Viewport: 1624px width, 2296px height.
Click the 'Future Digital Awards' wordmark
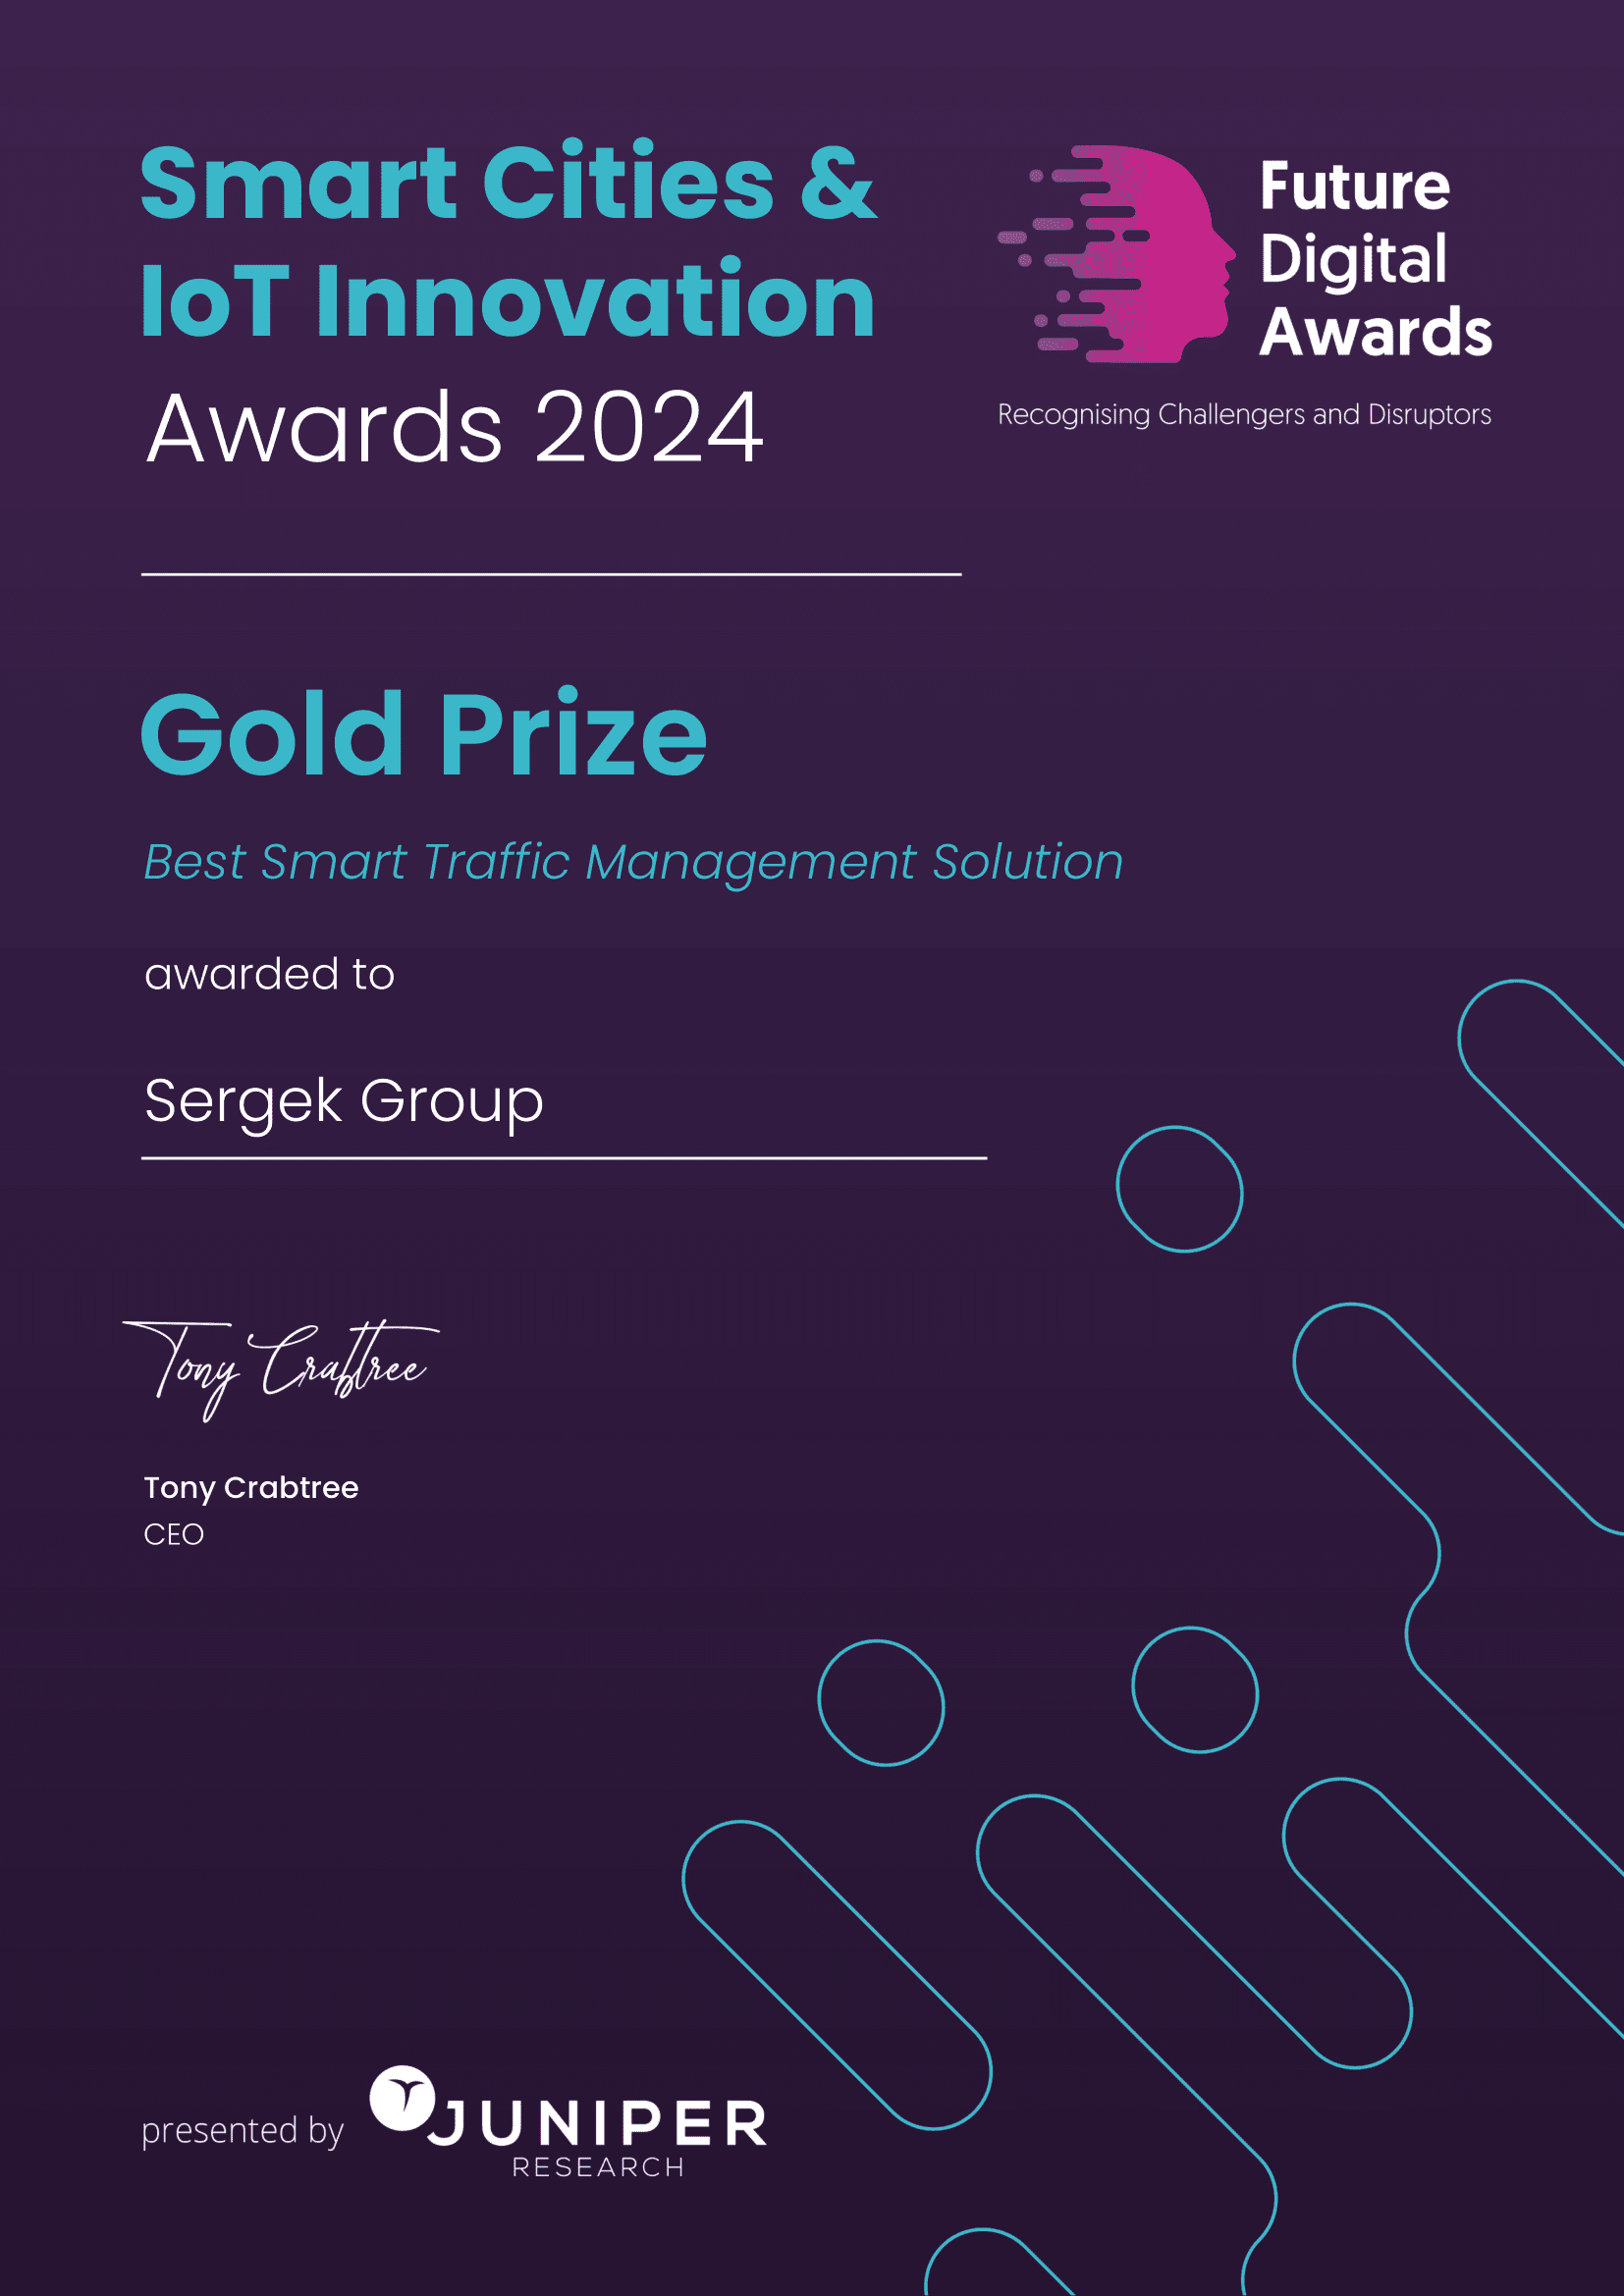click(1375, 258)
